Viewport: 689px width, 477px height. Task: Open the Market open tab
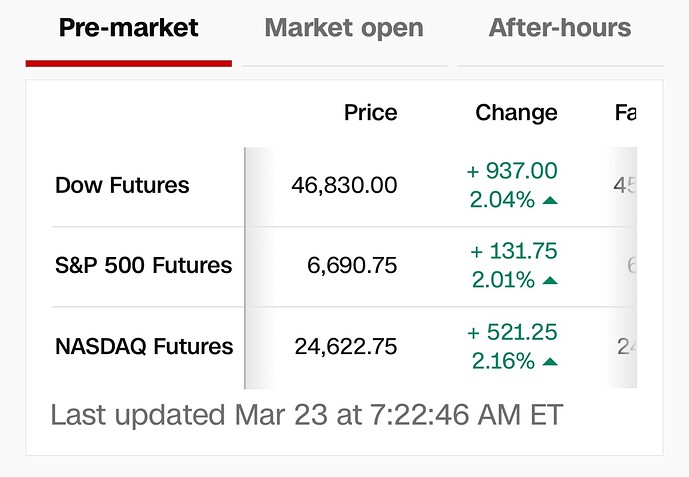coord(344,28)
